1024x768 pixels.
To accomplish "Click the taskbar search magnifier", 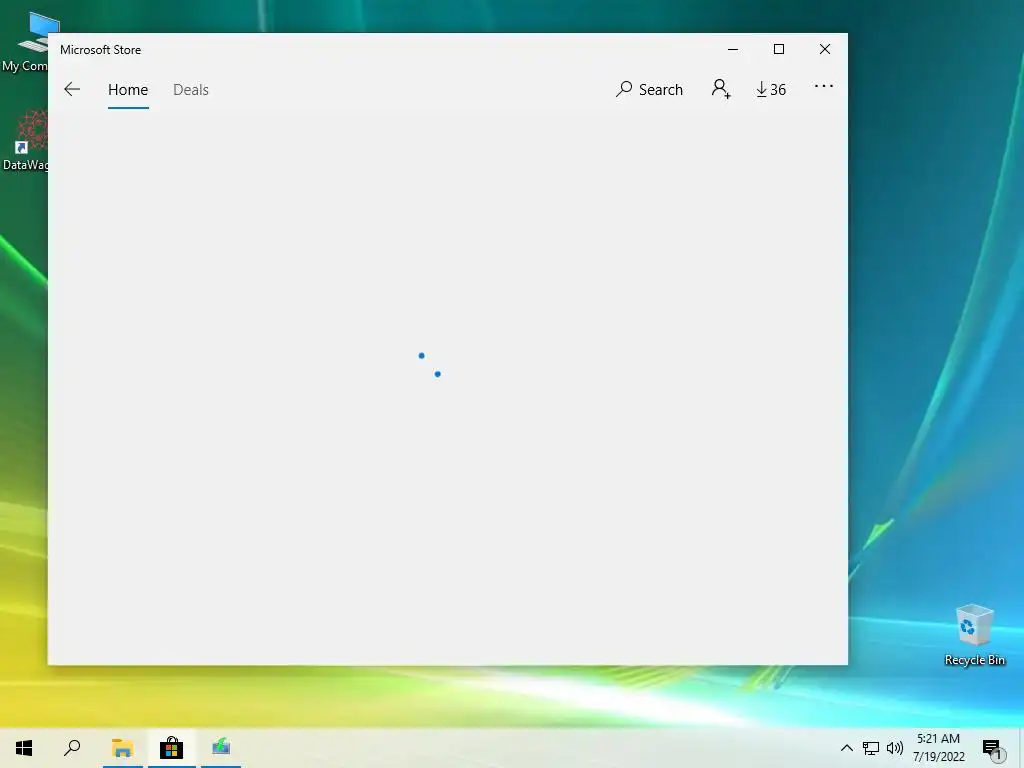I will coord(72,748).
